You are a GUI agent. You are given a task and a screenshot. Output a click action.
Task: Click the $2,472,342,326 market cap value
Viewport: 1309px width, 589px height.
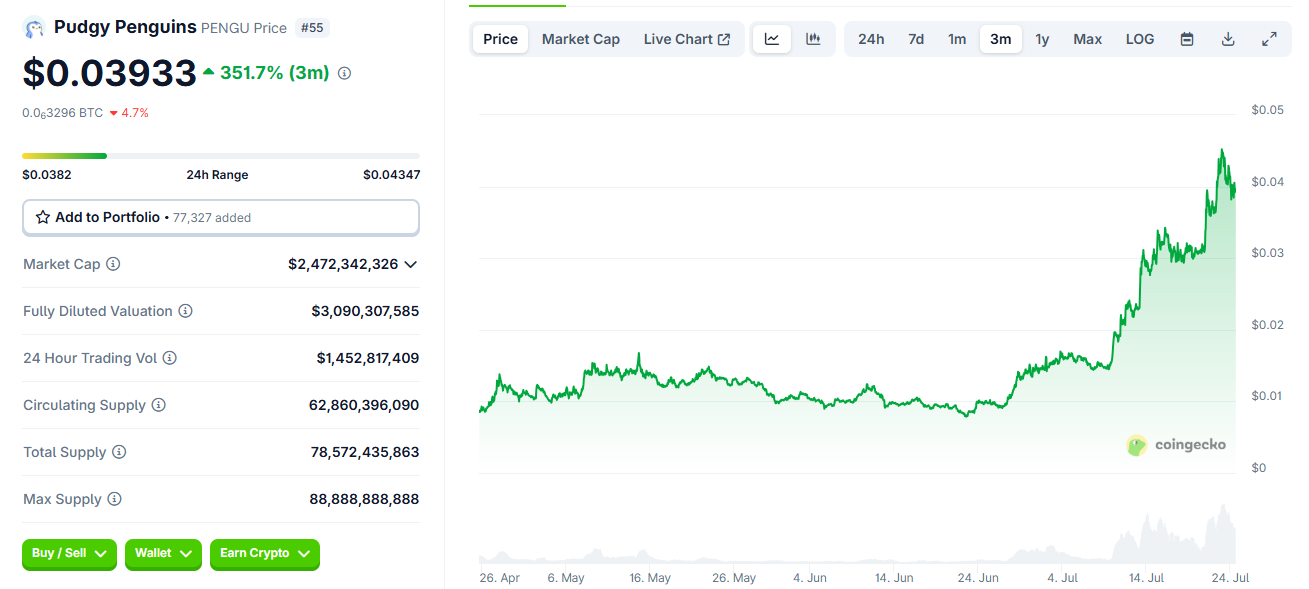point(343,264)
